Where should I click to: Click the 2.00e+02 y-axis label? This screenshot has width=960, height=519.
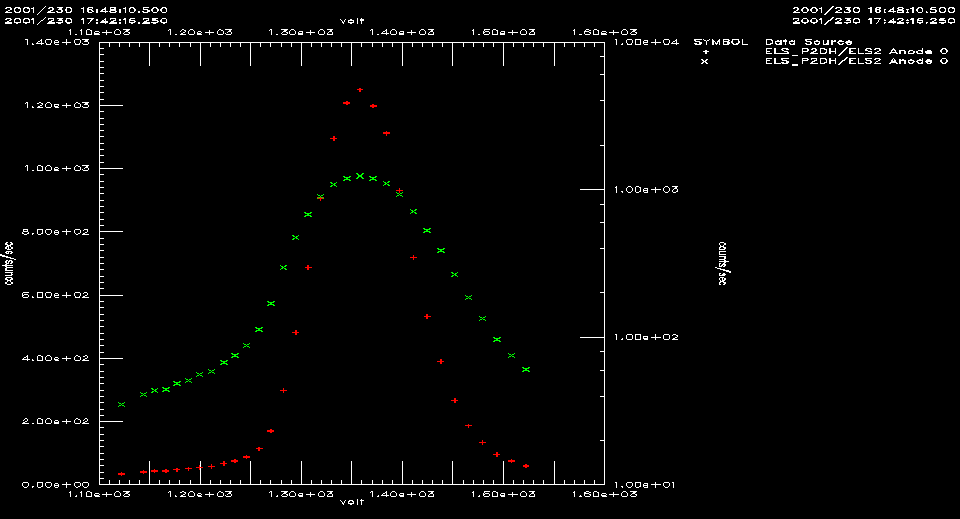point(56,421)
